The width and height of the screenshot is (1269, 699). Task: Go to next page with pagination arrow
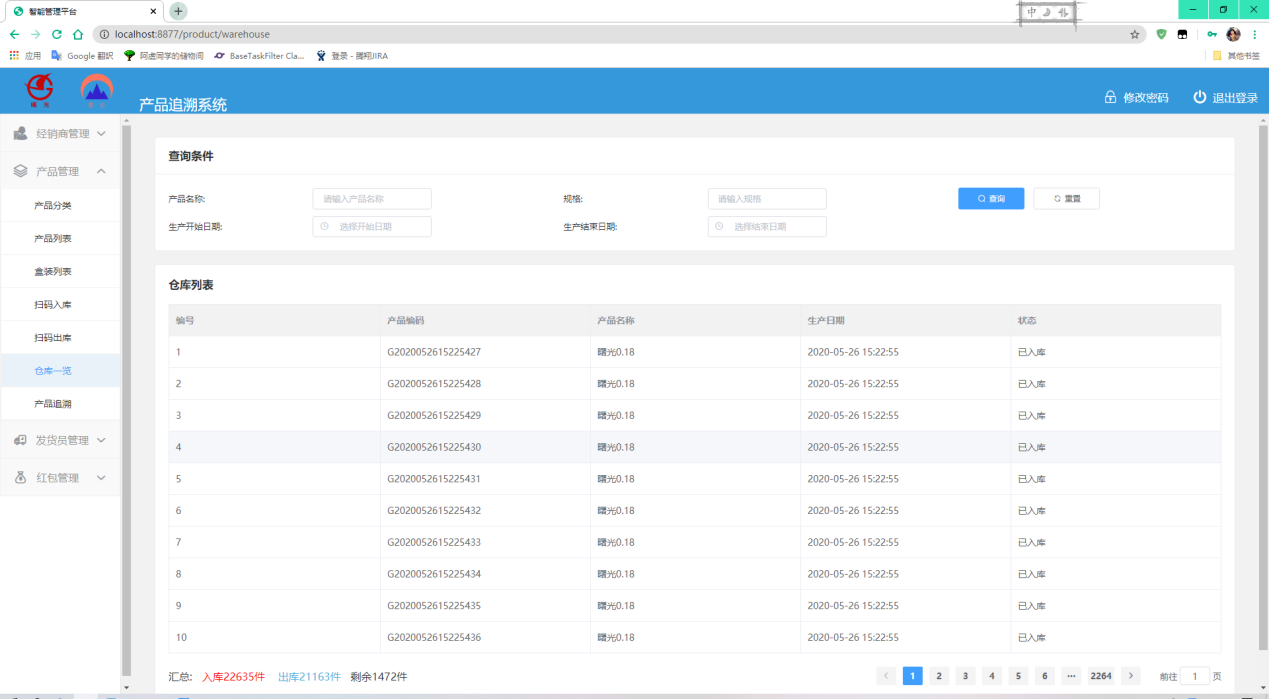tap(1131, 676)
